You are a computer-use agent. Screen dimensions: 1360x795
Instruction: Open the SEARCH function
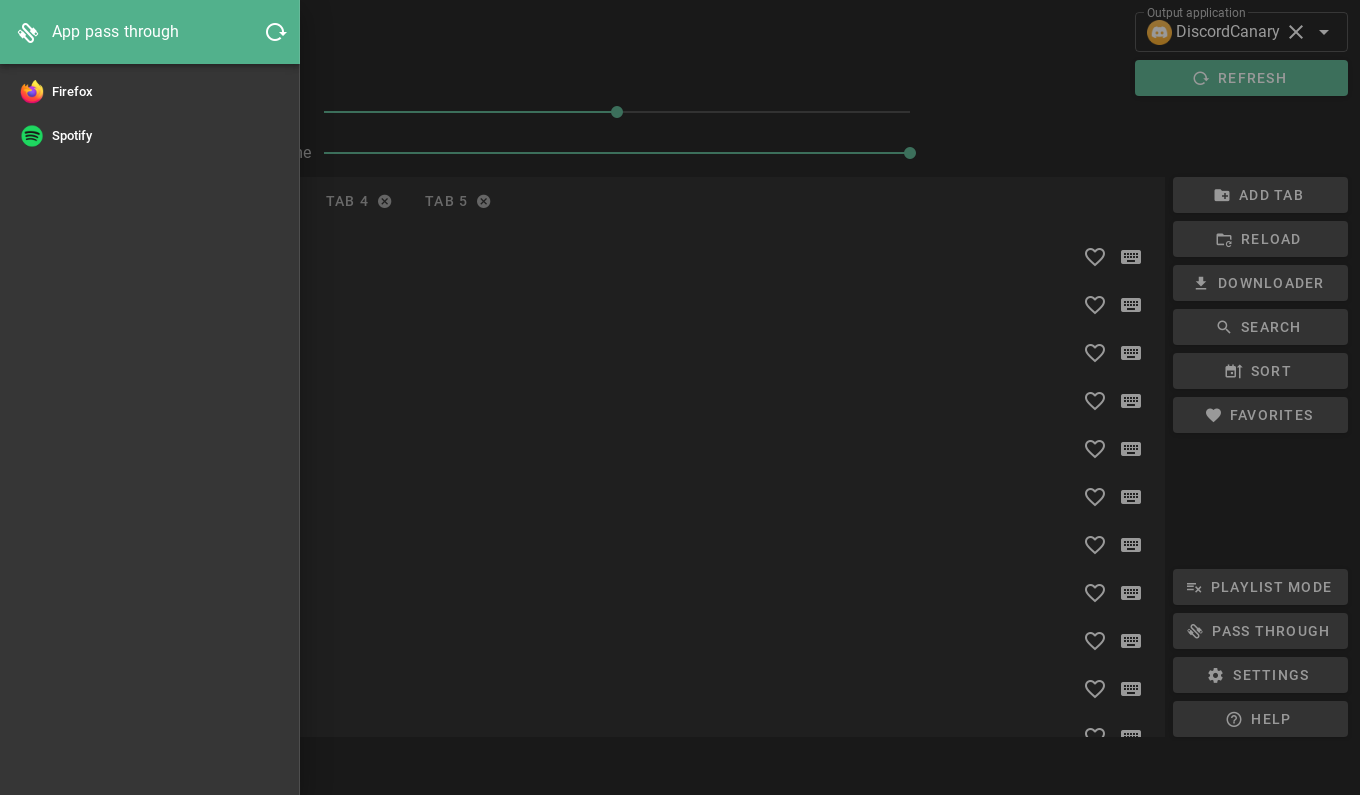[1260, 327]
